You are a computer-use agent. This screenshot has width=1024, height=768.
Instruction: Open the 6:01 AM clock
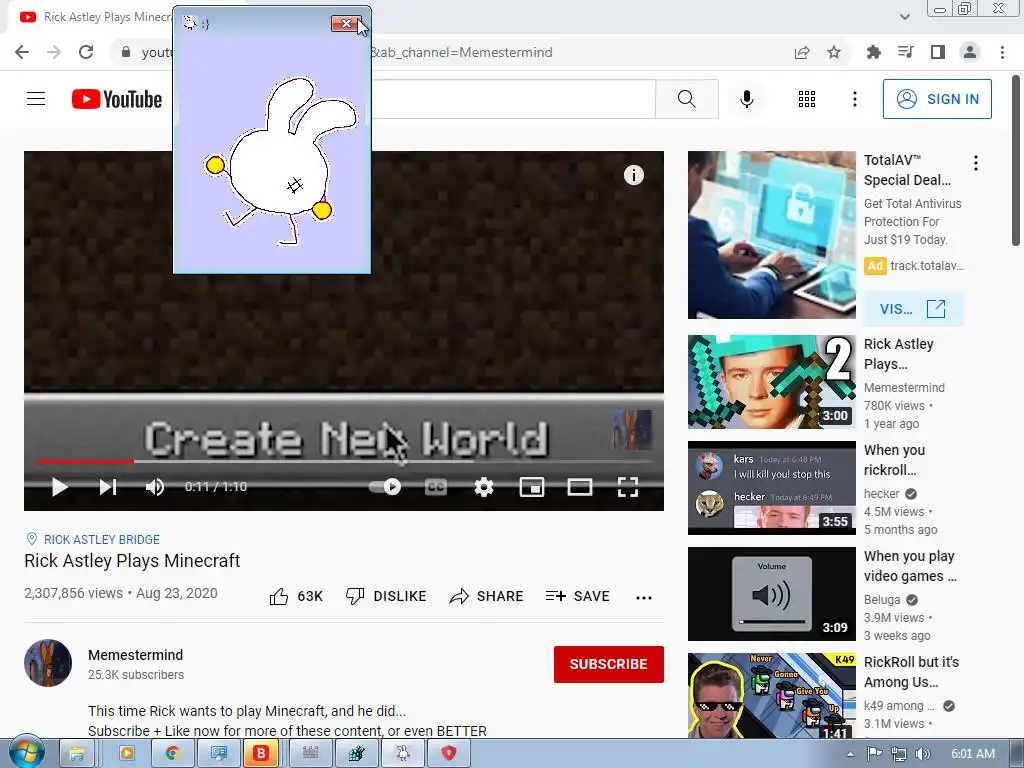coord(973,754)
